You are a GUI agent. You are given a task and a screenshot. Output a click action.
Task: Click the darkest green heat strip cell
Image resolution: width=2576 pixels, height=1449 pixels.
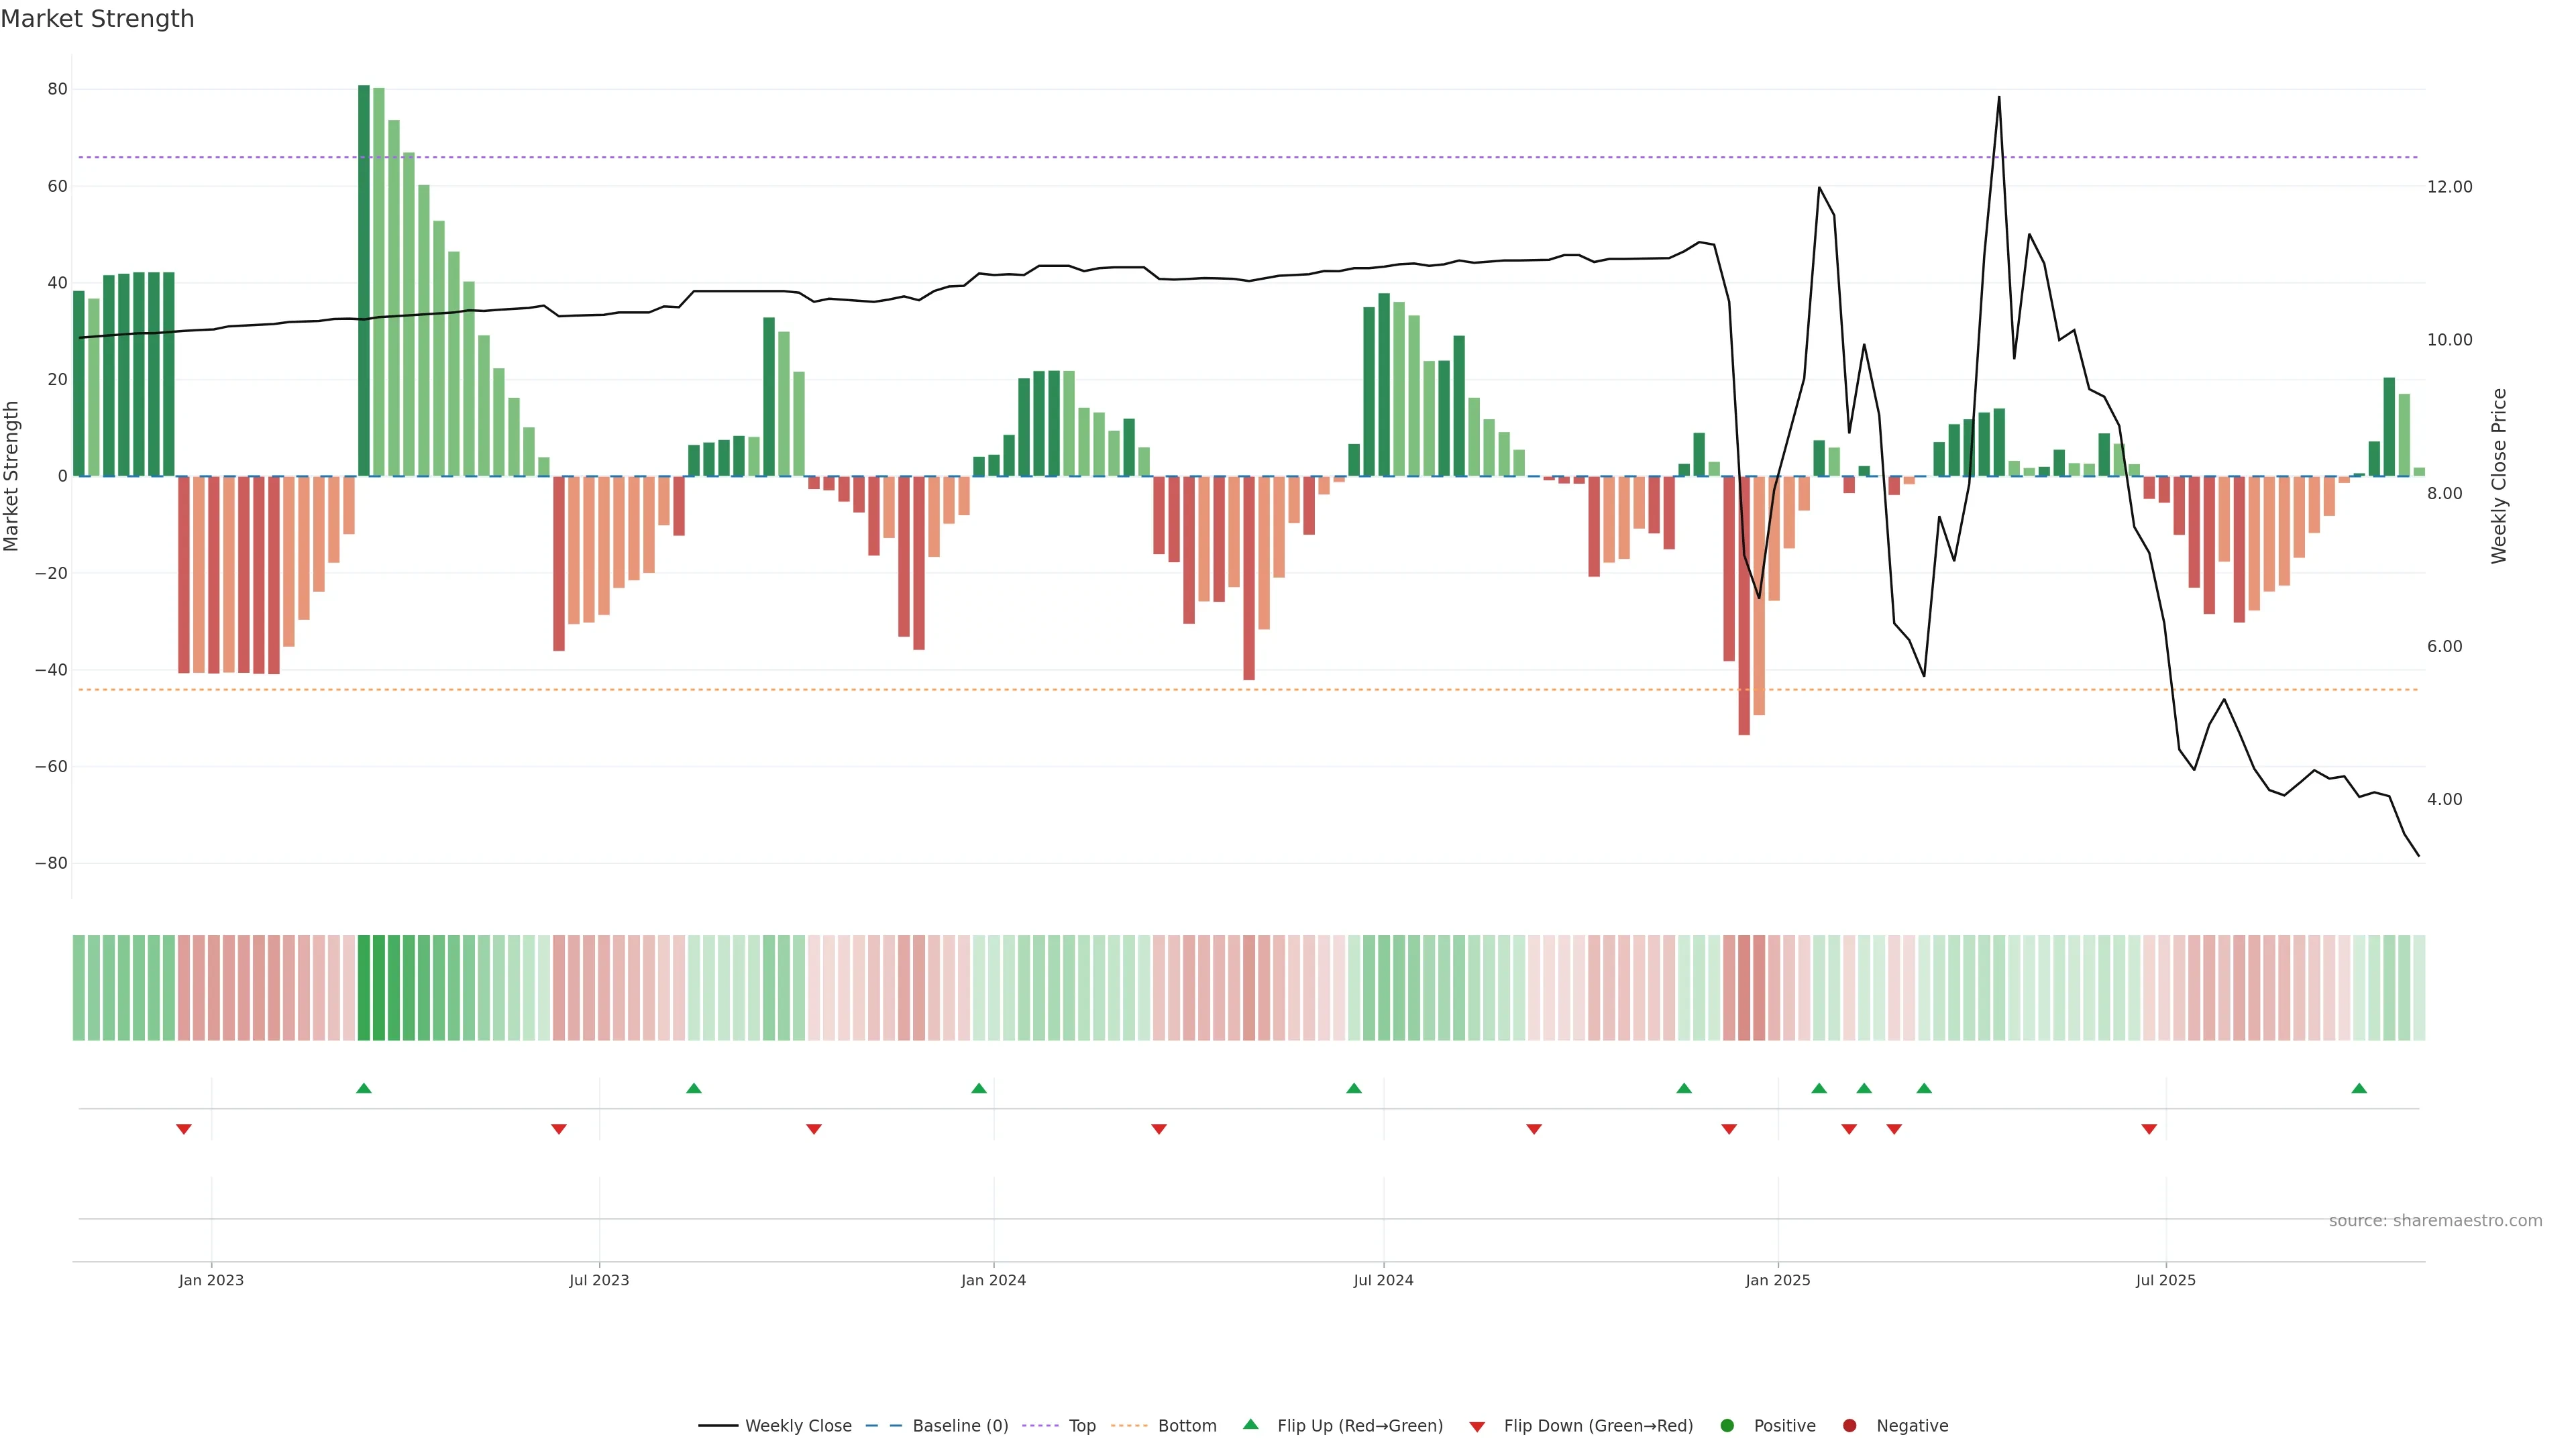click(364, 988)
